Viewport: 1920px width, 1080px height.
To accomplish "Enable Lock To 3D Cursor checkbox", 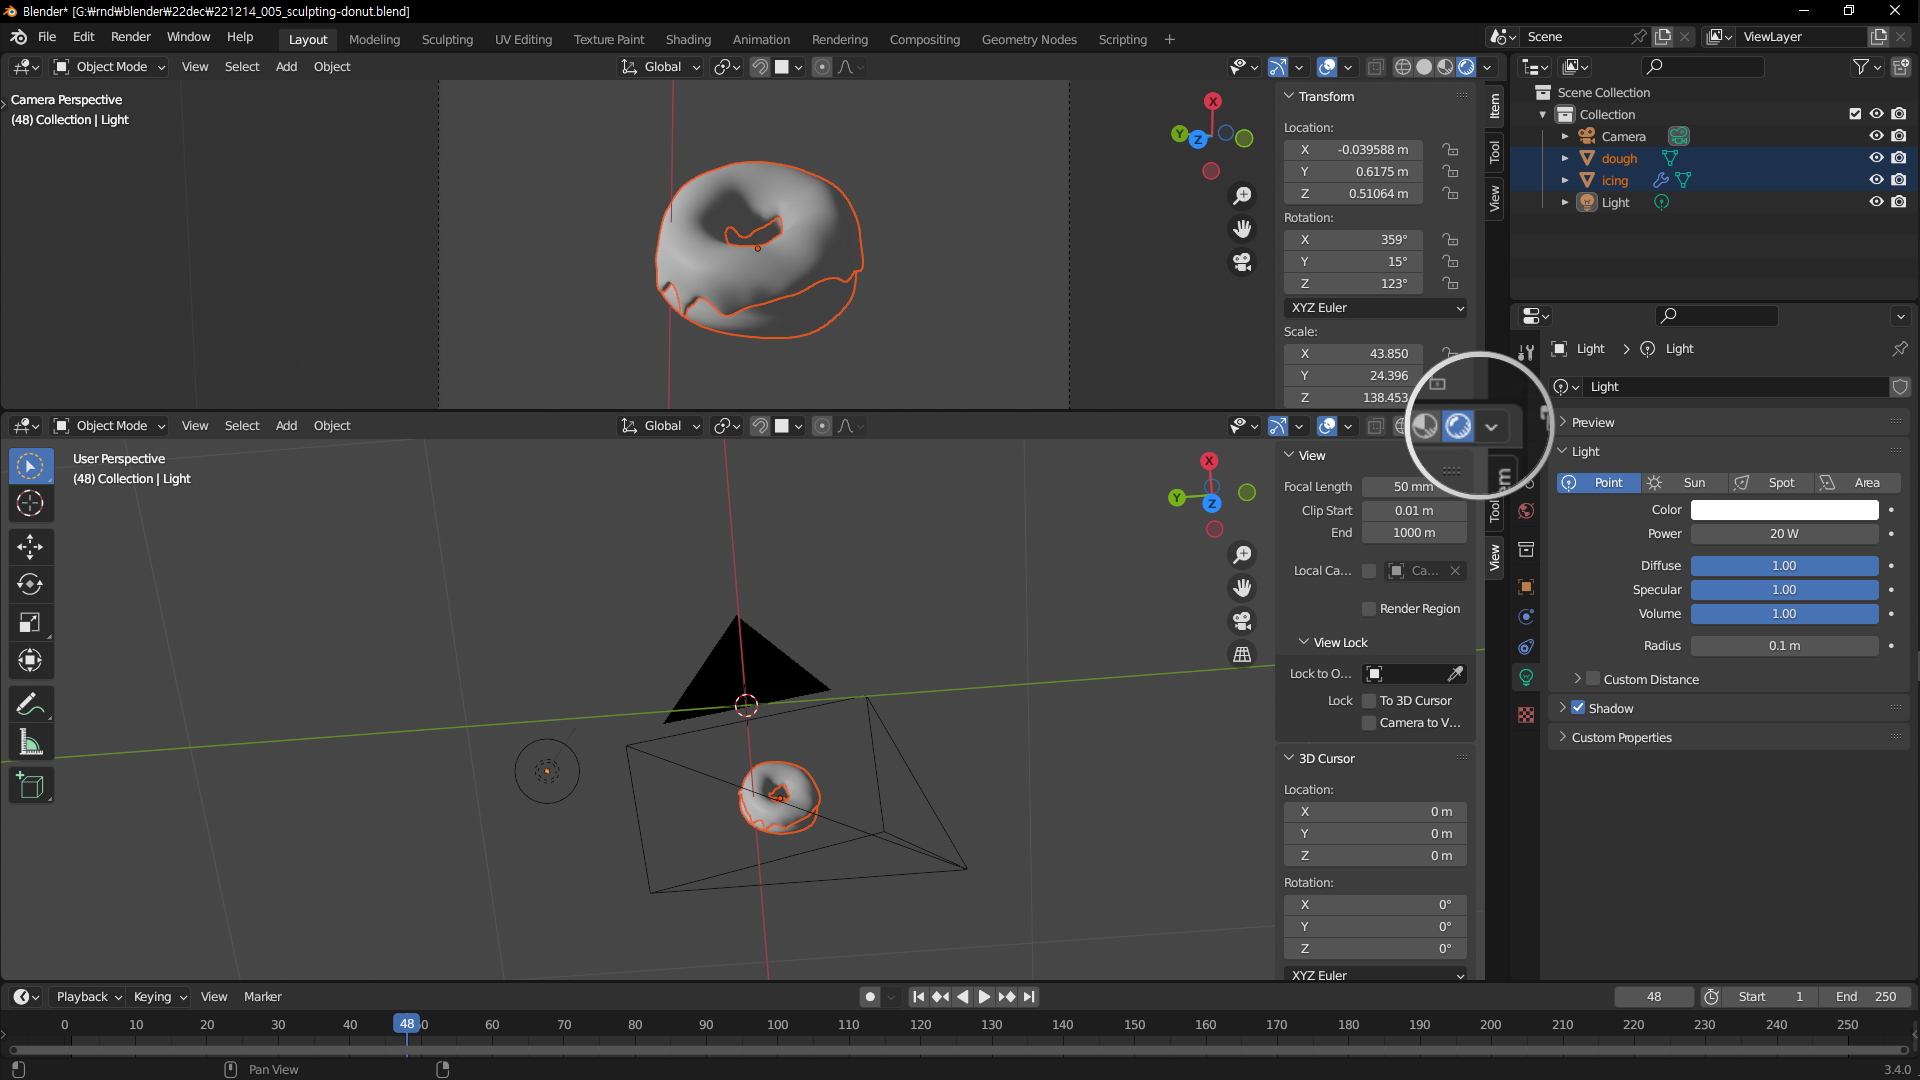I will point(1369,701).
